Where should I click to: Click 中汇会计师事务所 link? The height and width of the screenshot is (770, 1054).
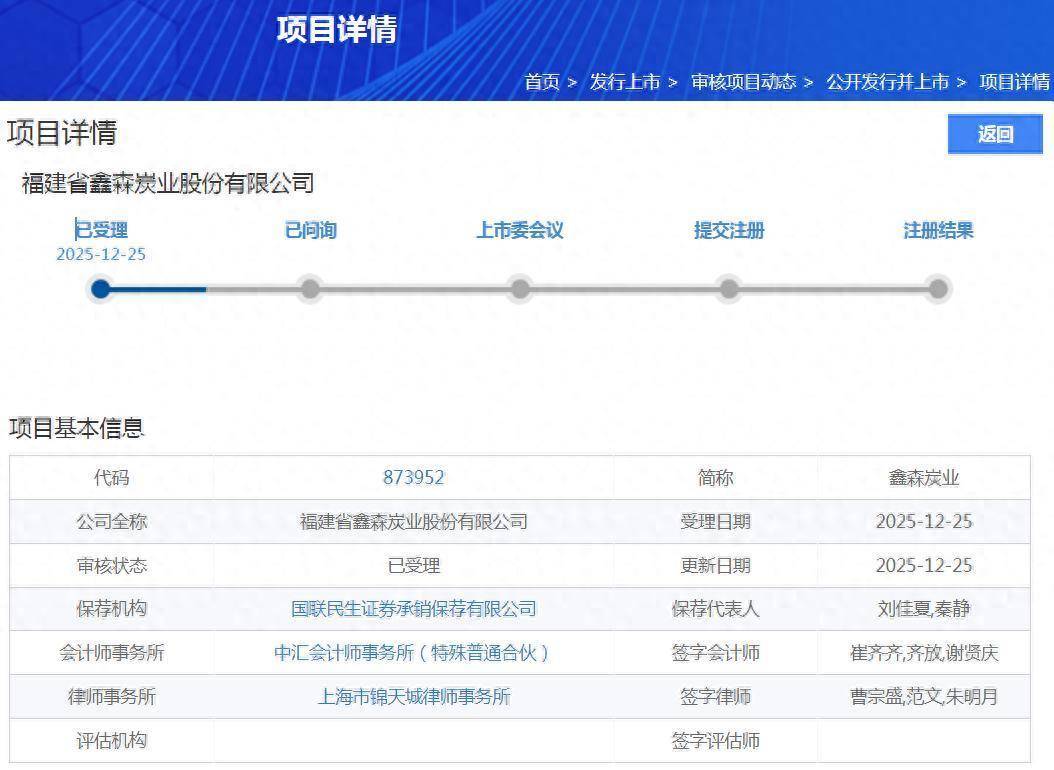point(413,653)
